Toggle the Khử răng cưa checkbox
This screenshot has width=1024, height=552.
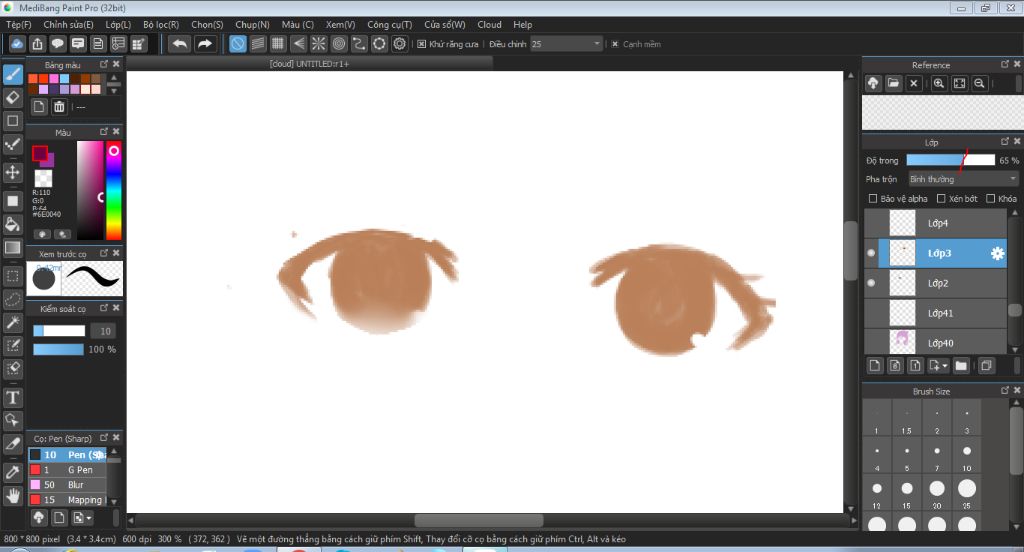[422, 44]
